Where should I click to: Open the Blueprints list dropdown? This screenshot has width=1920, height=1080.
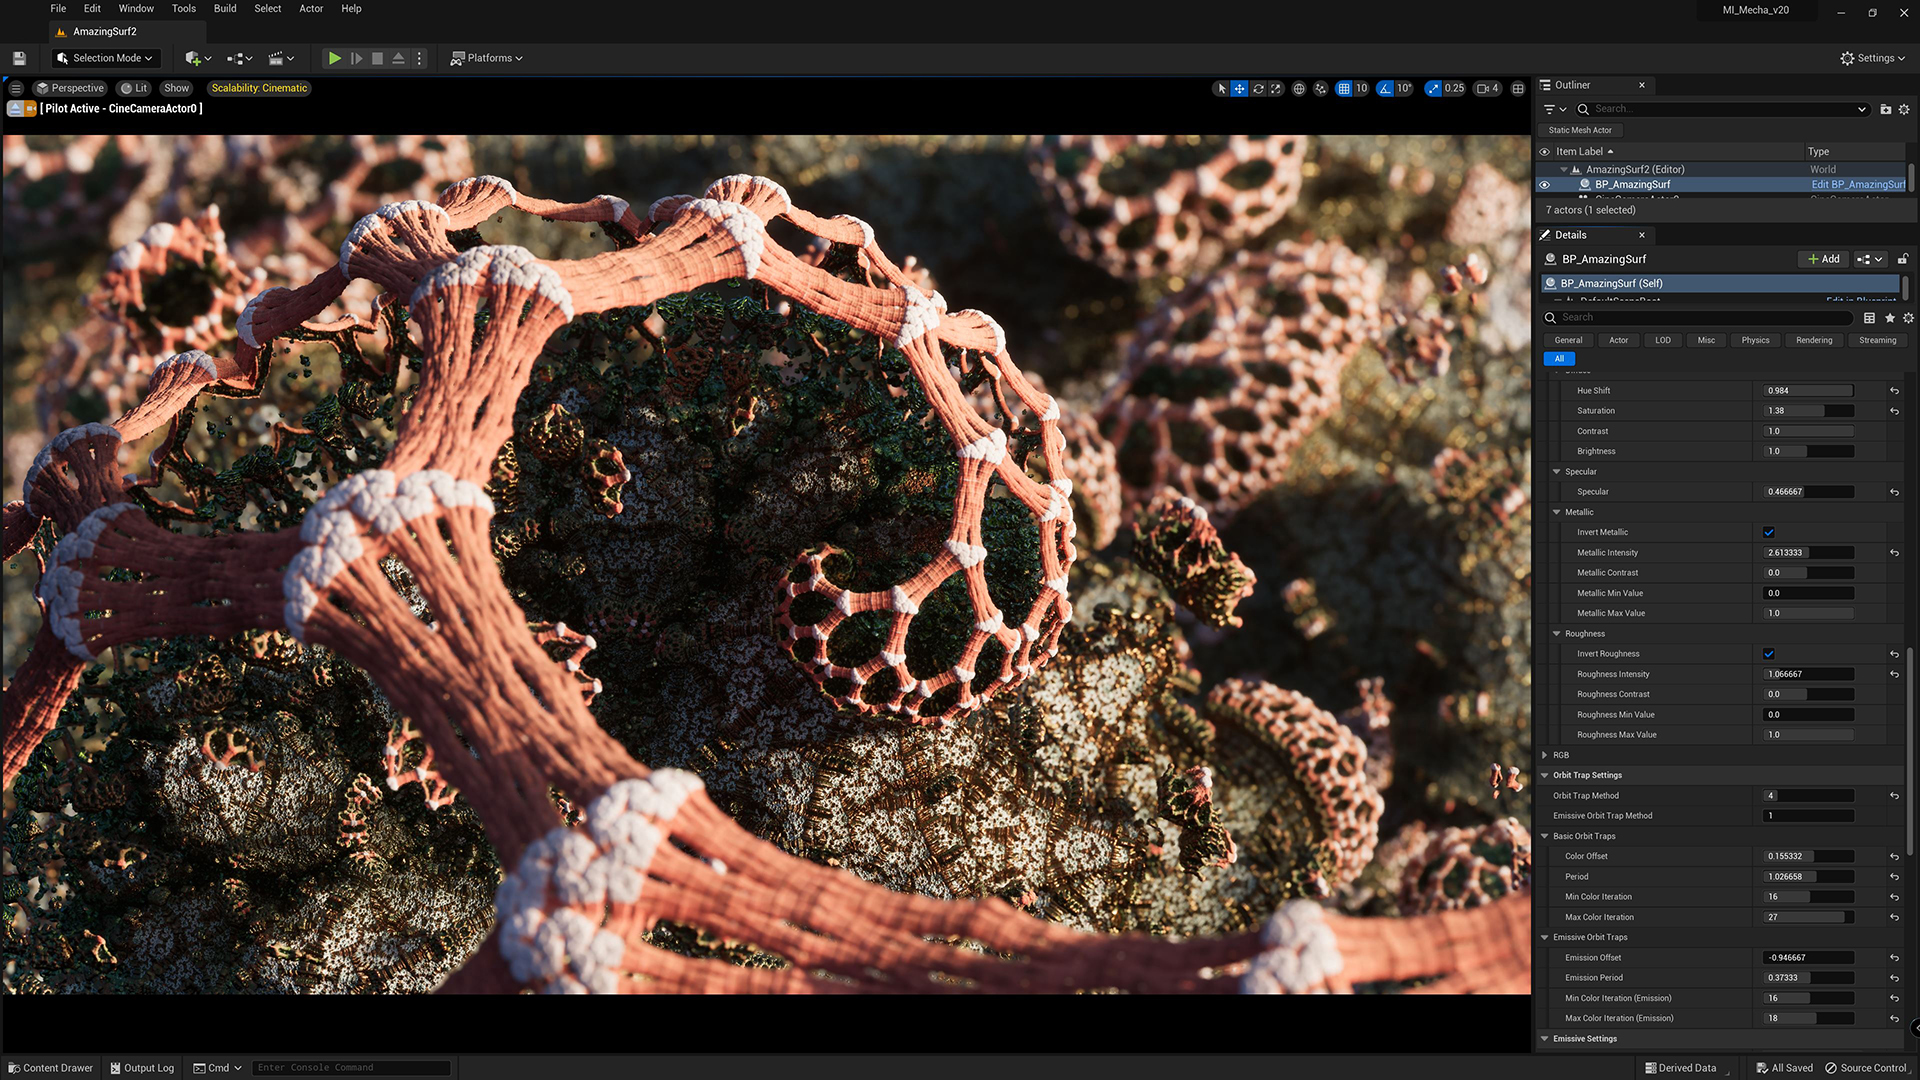click(239, 58)
